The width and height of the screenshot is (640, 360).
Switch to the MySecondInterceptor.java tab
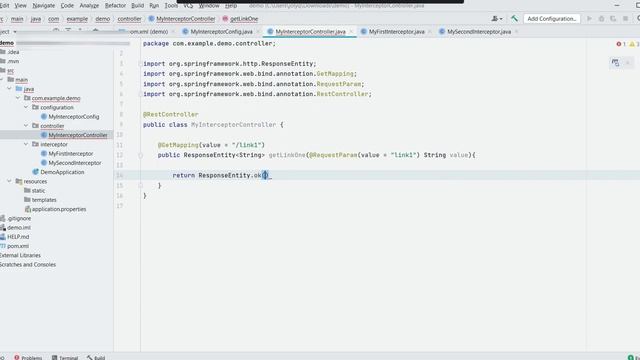coord(479,31)
